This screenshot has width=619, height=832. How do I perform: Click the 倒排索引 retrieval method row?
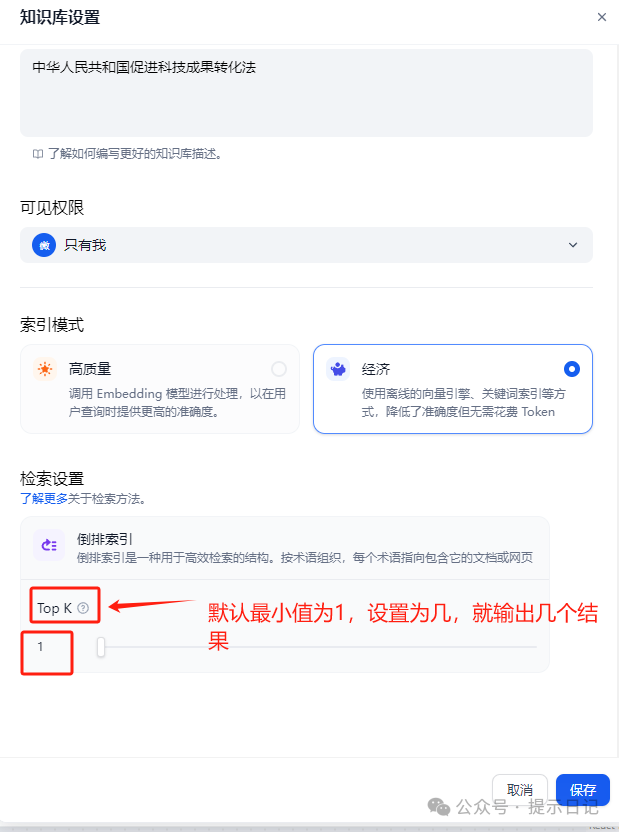285,548
